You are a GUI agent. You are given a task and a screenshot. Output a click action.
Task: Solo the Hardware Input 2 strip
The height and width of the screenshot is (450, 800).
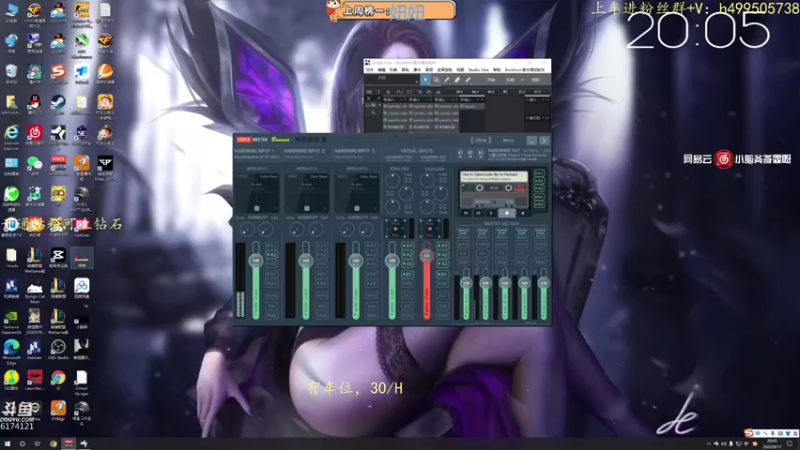[x=321, y=306]
